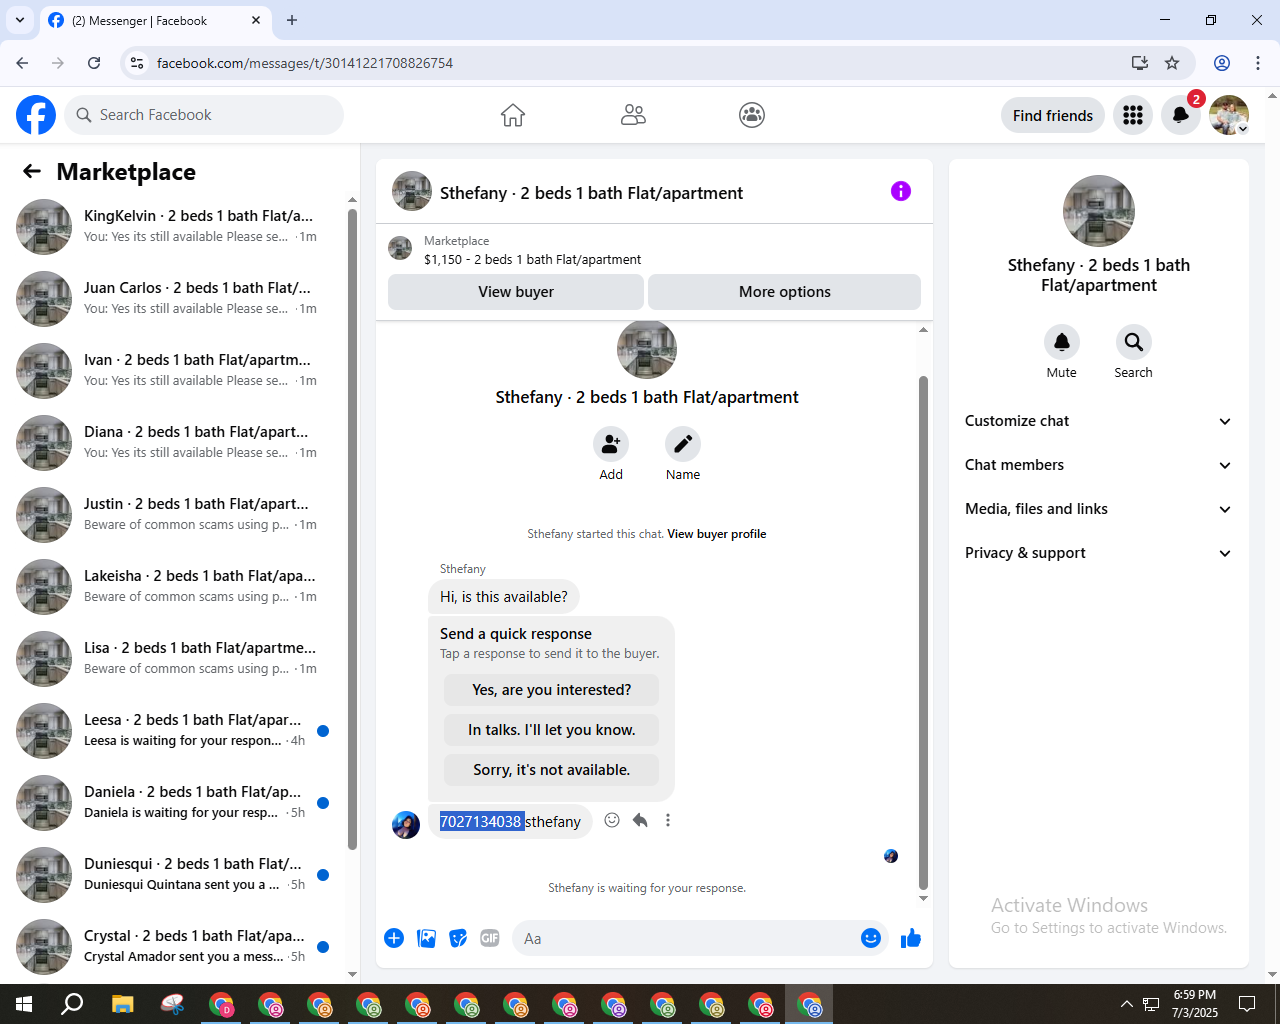
Task: Click listing thumbnail in Marketplace banner
Action: 400,248
